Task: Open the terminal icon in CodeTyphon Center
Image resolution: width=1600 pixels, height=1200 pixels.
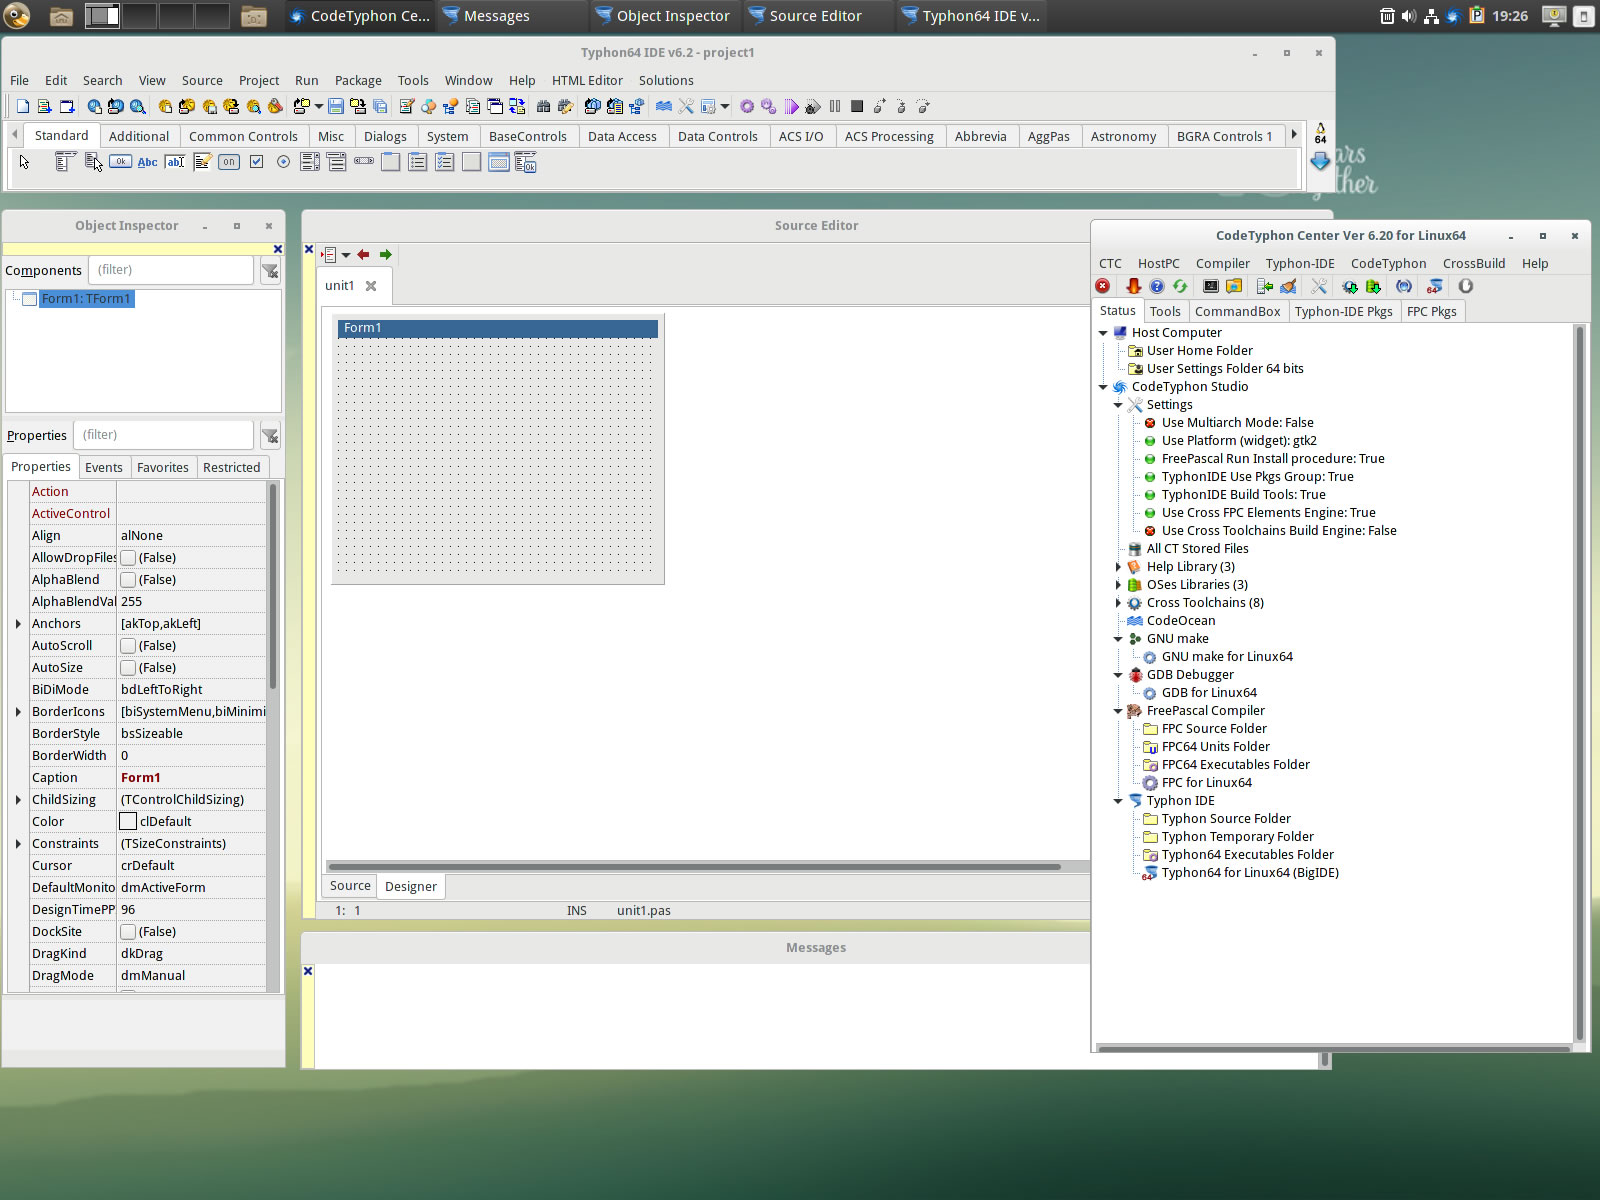Action: [1211, 286]
